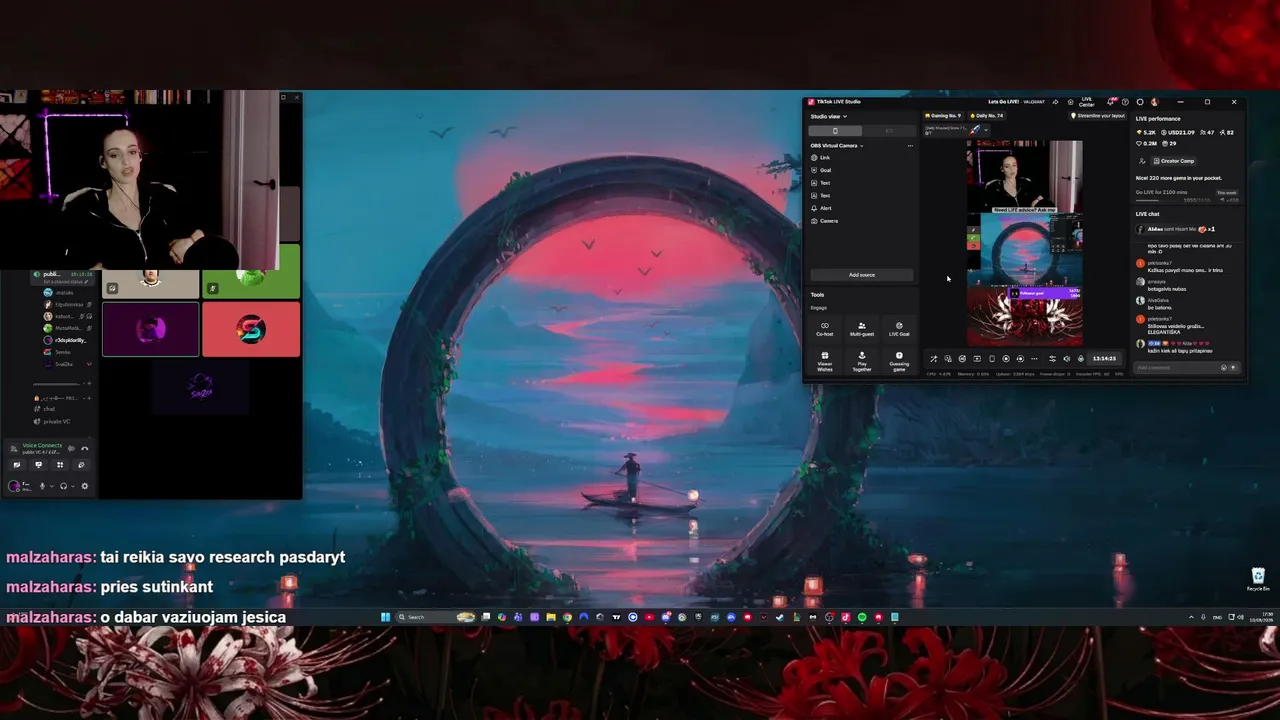Viewport: 1280px width, 720px height.
Task: Open the Creator Camp button
Action: tap(1174, 161)
